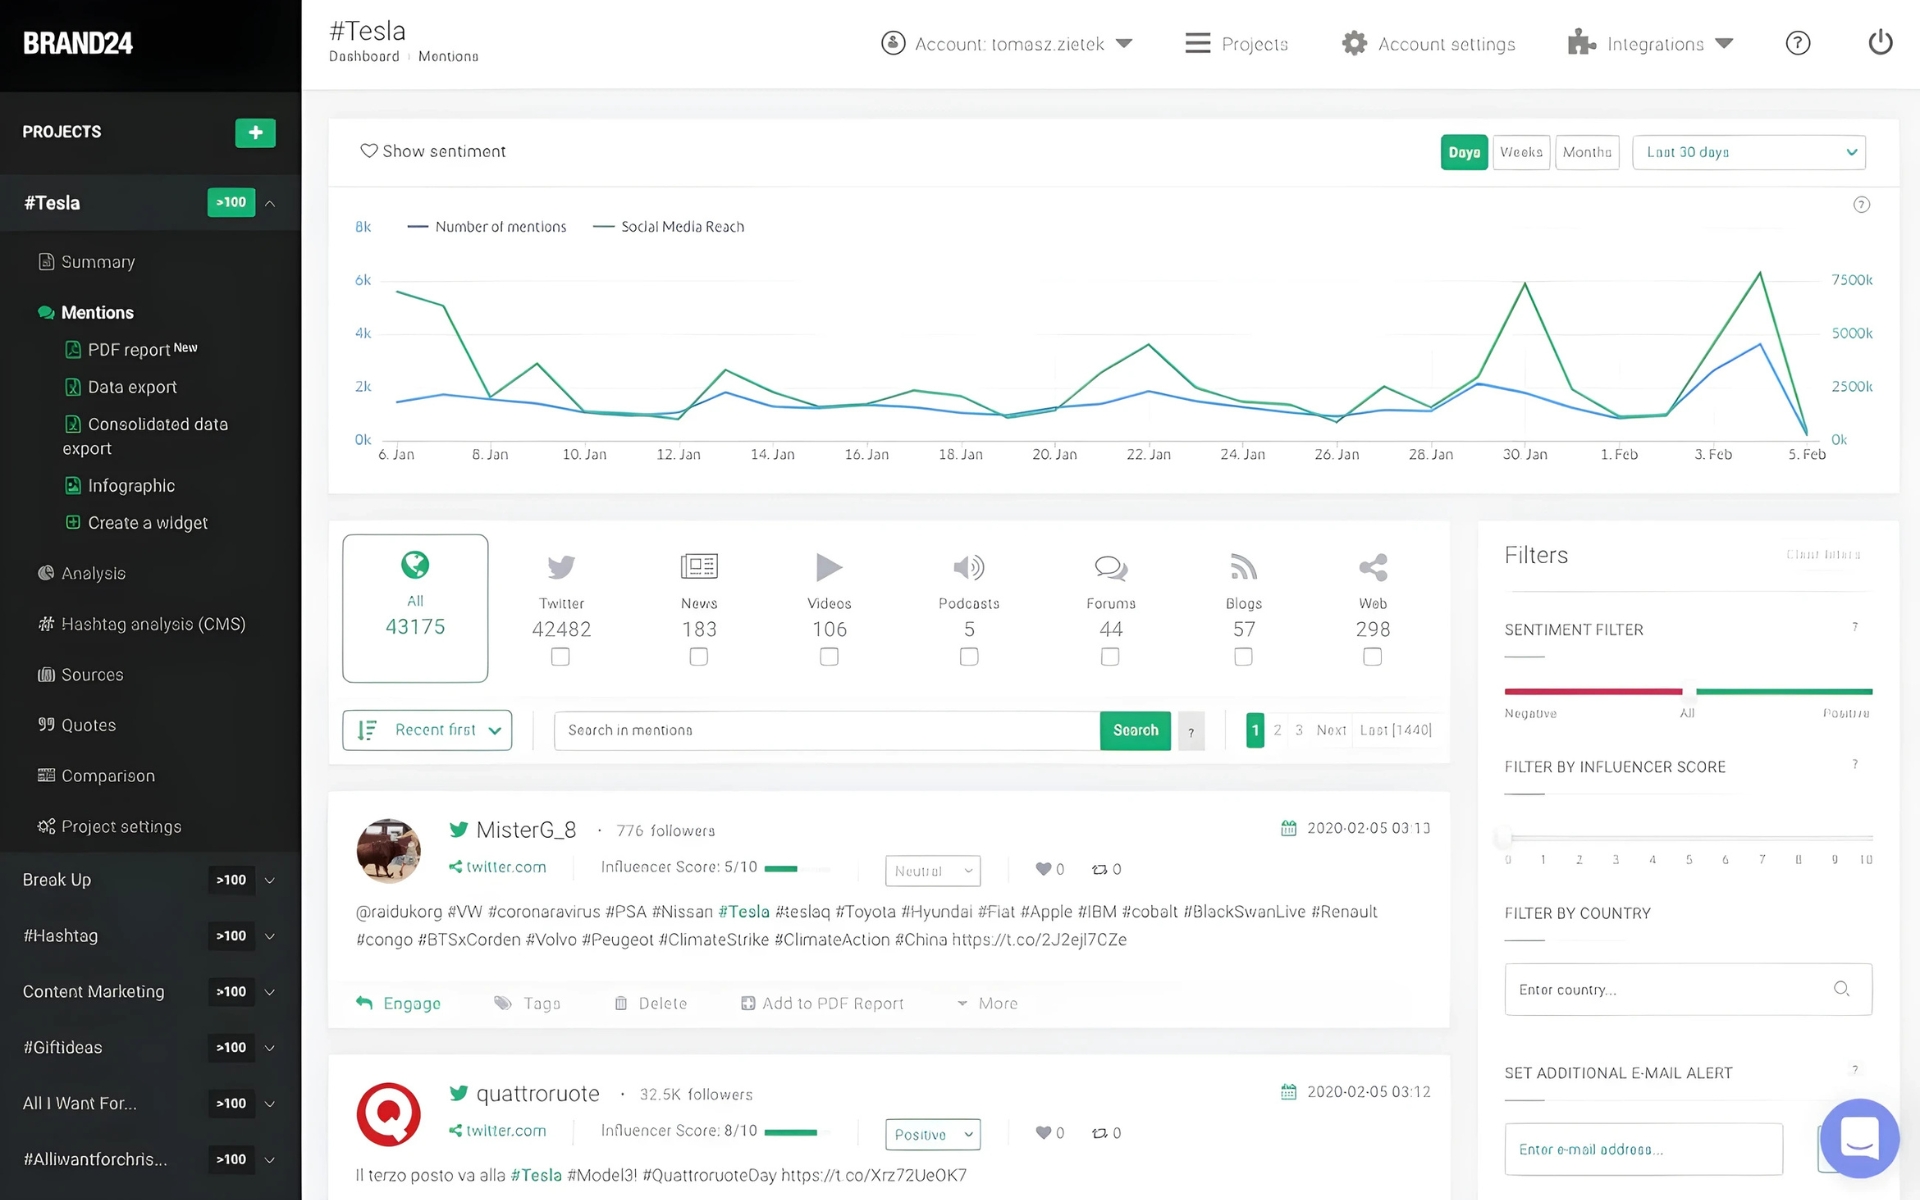The image size is (1920, 1200).
Task: Click the negative red sentiment filter bar
Action: 1593,691
